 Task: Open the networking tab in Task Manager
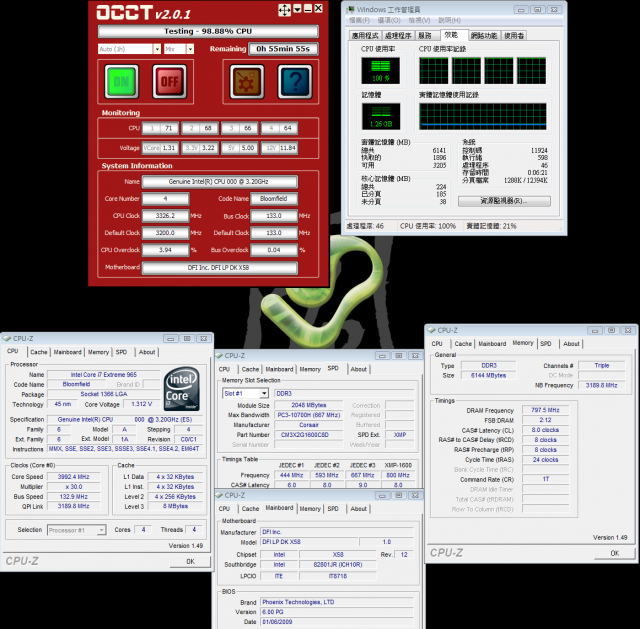[484, 36]
